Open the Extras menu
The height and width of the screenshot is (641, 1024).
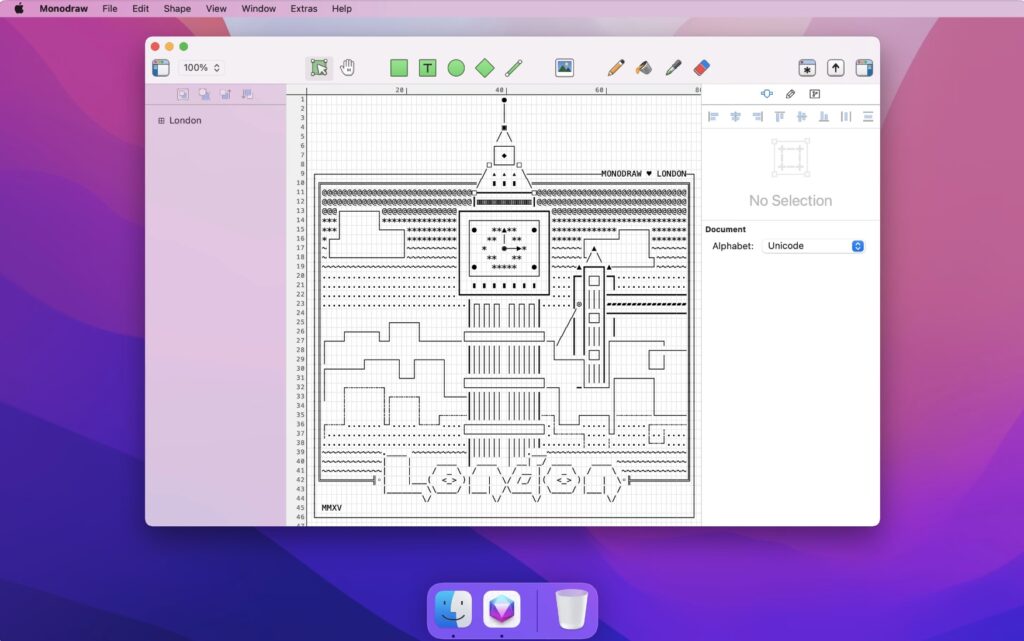[x=302, y=9]
